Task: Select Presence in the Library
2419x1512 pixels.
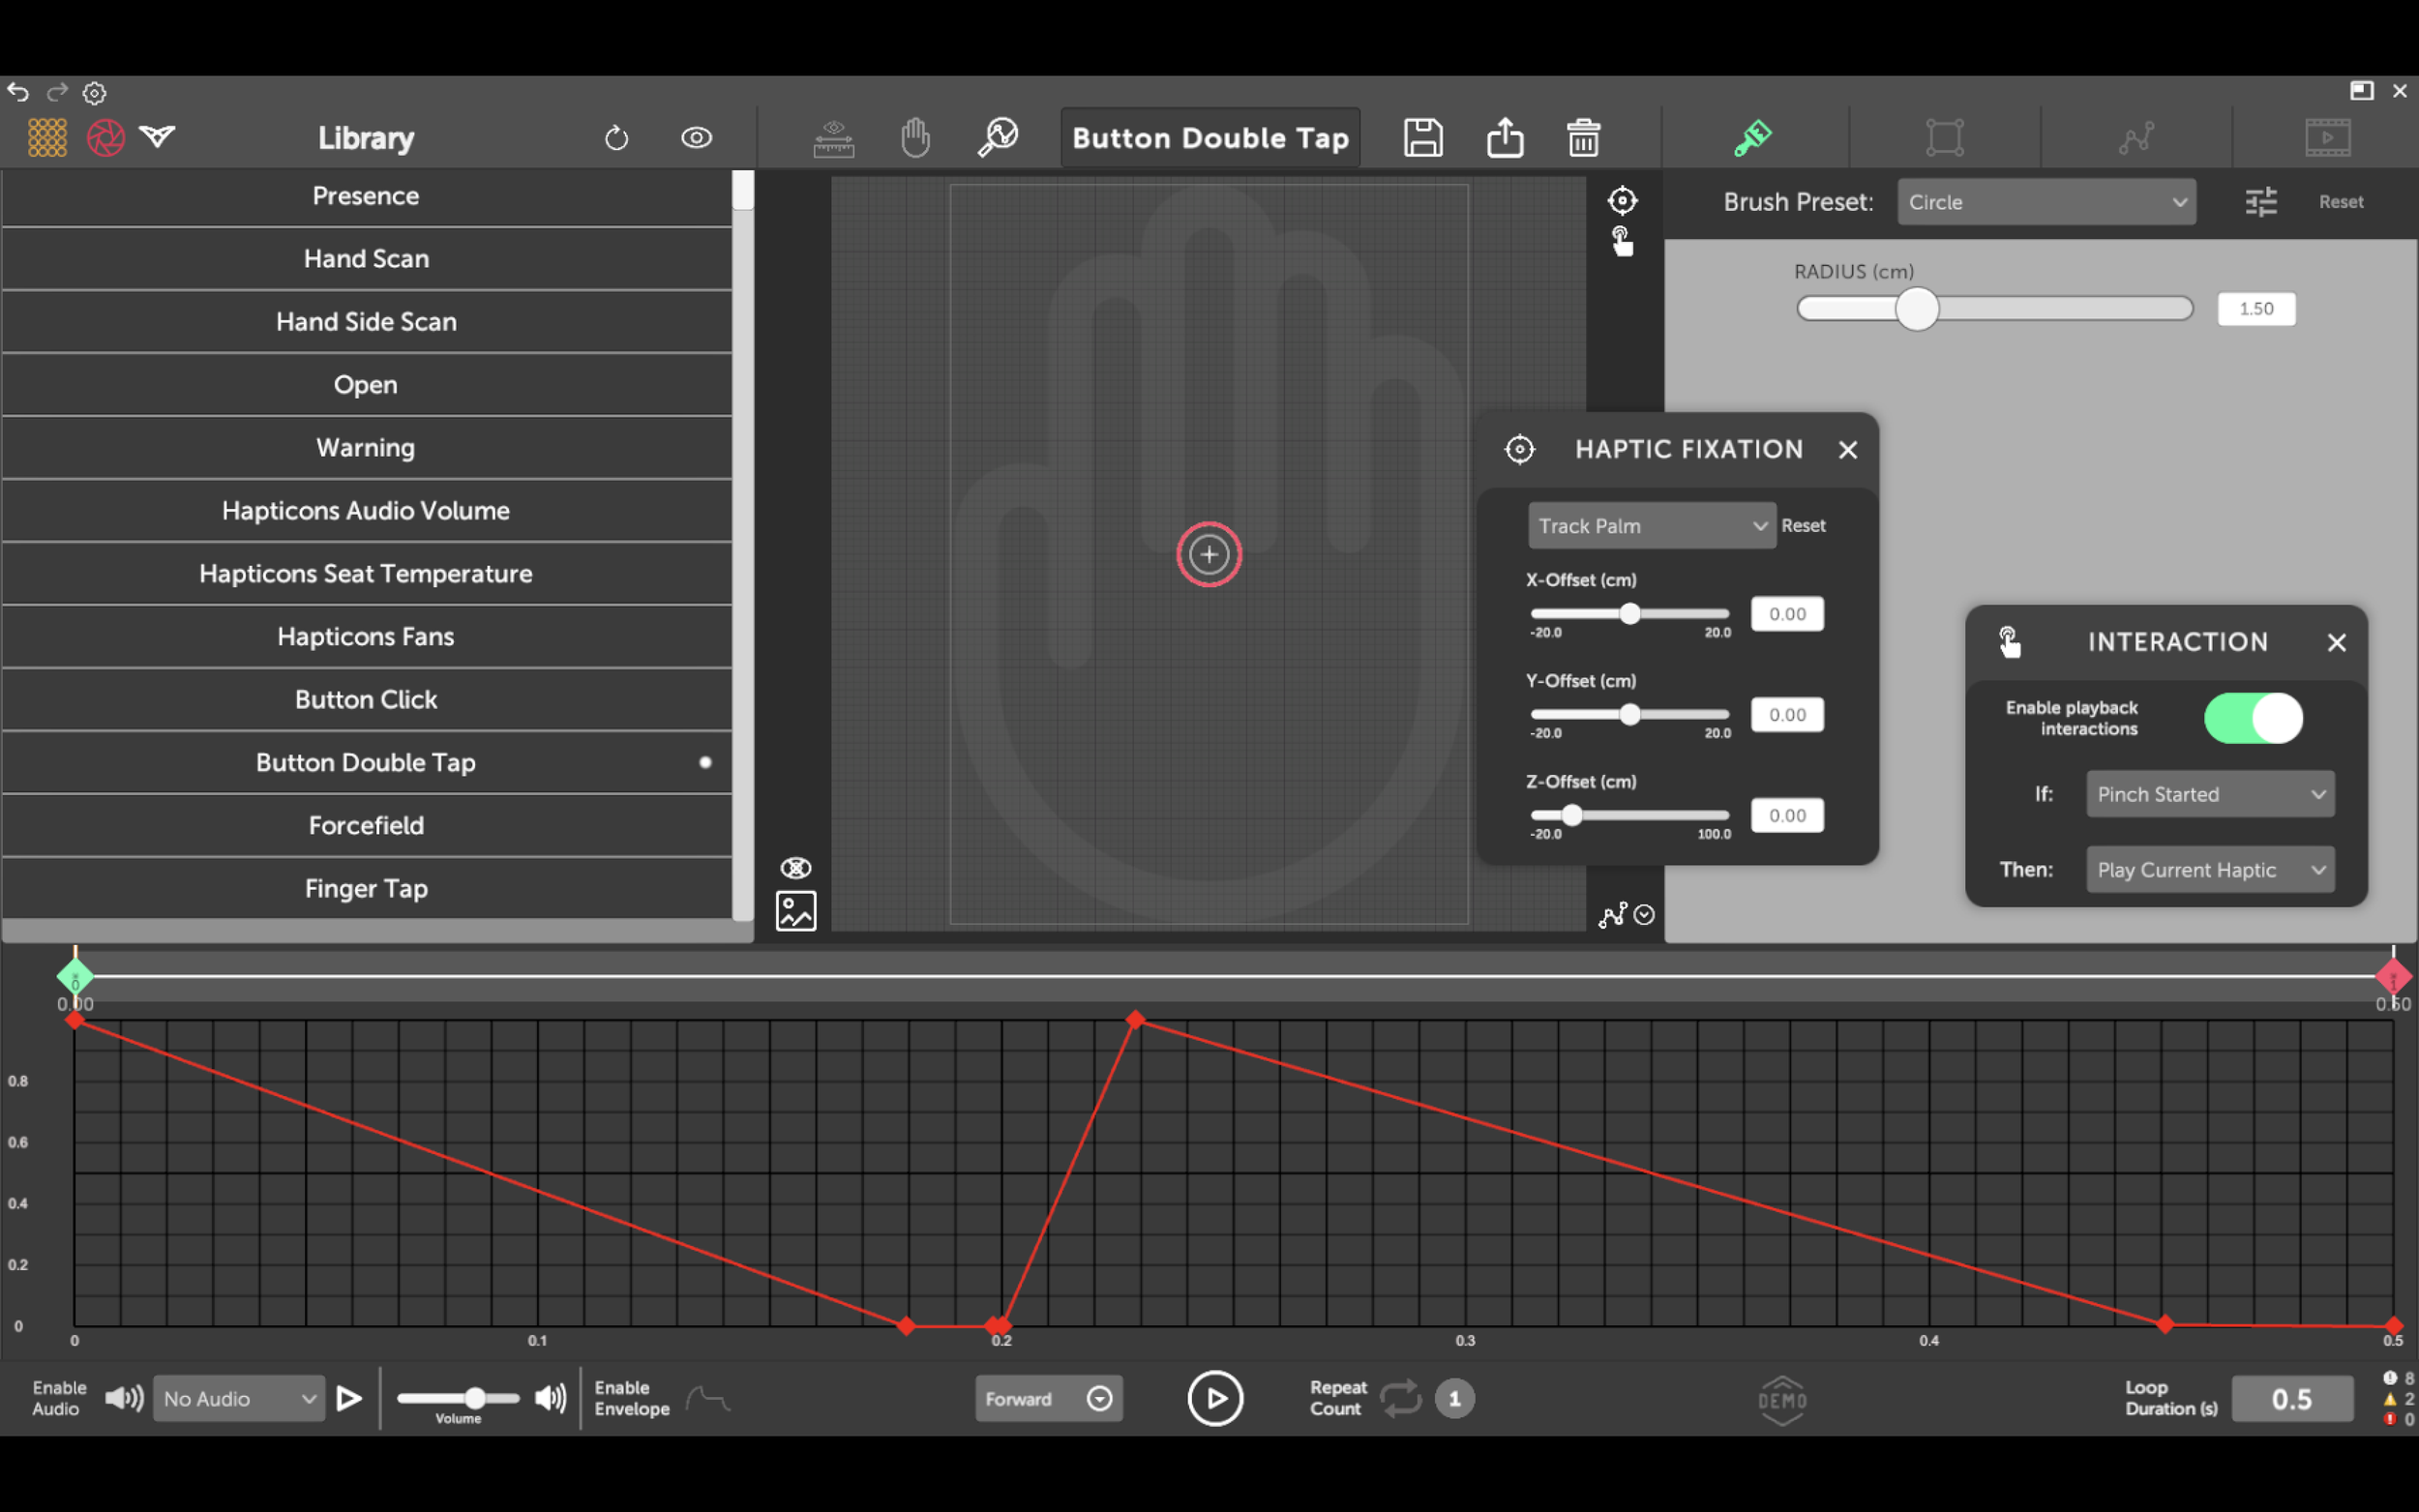Action: tap(366, 196)
